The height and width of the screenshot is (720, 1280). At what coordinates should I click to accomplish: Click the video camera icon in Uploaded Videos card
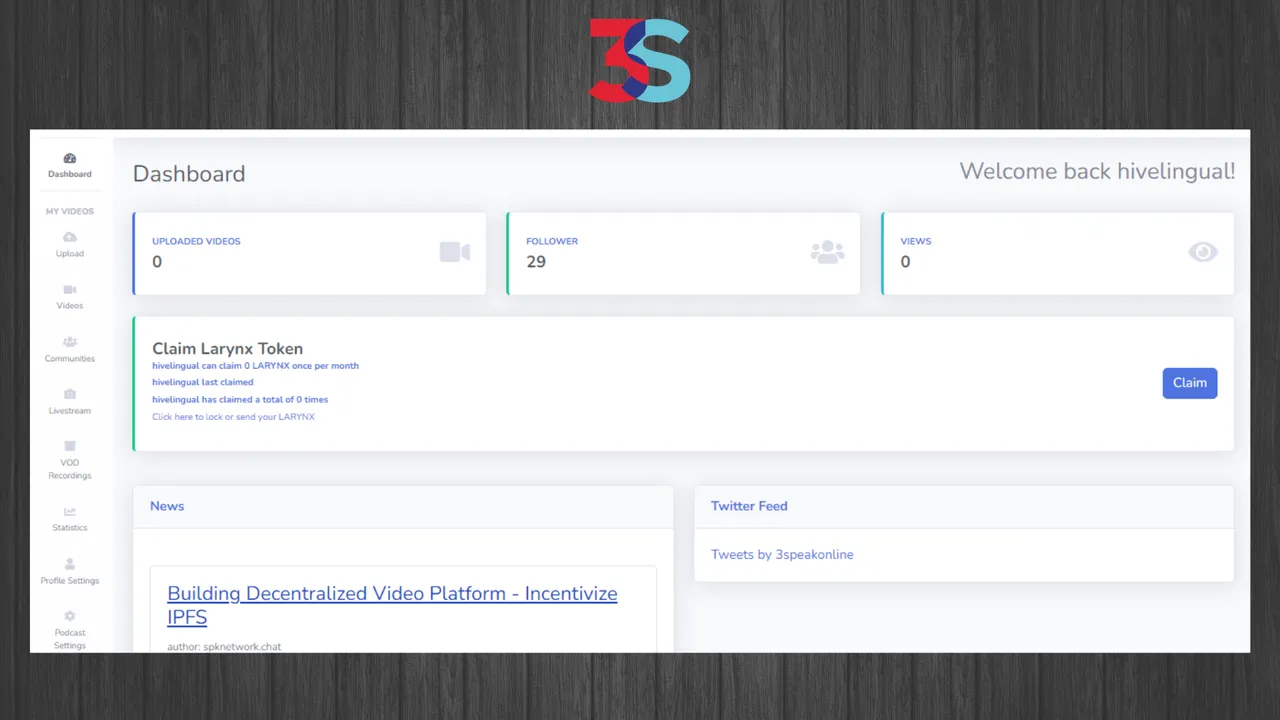[455, 252]
